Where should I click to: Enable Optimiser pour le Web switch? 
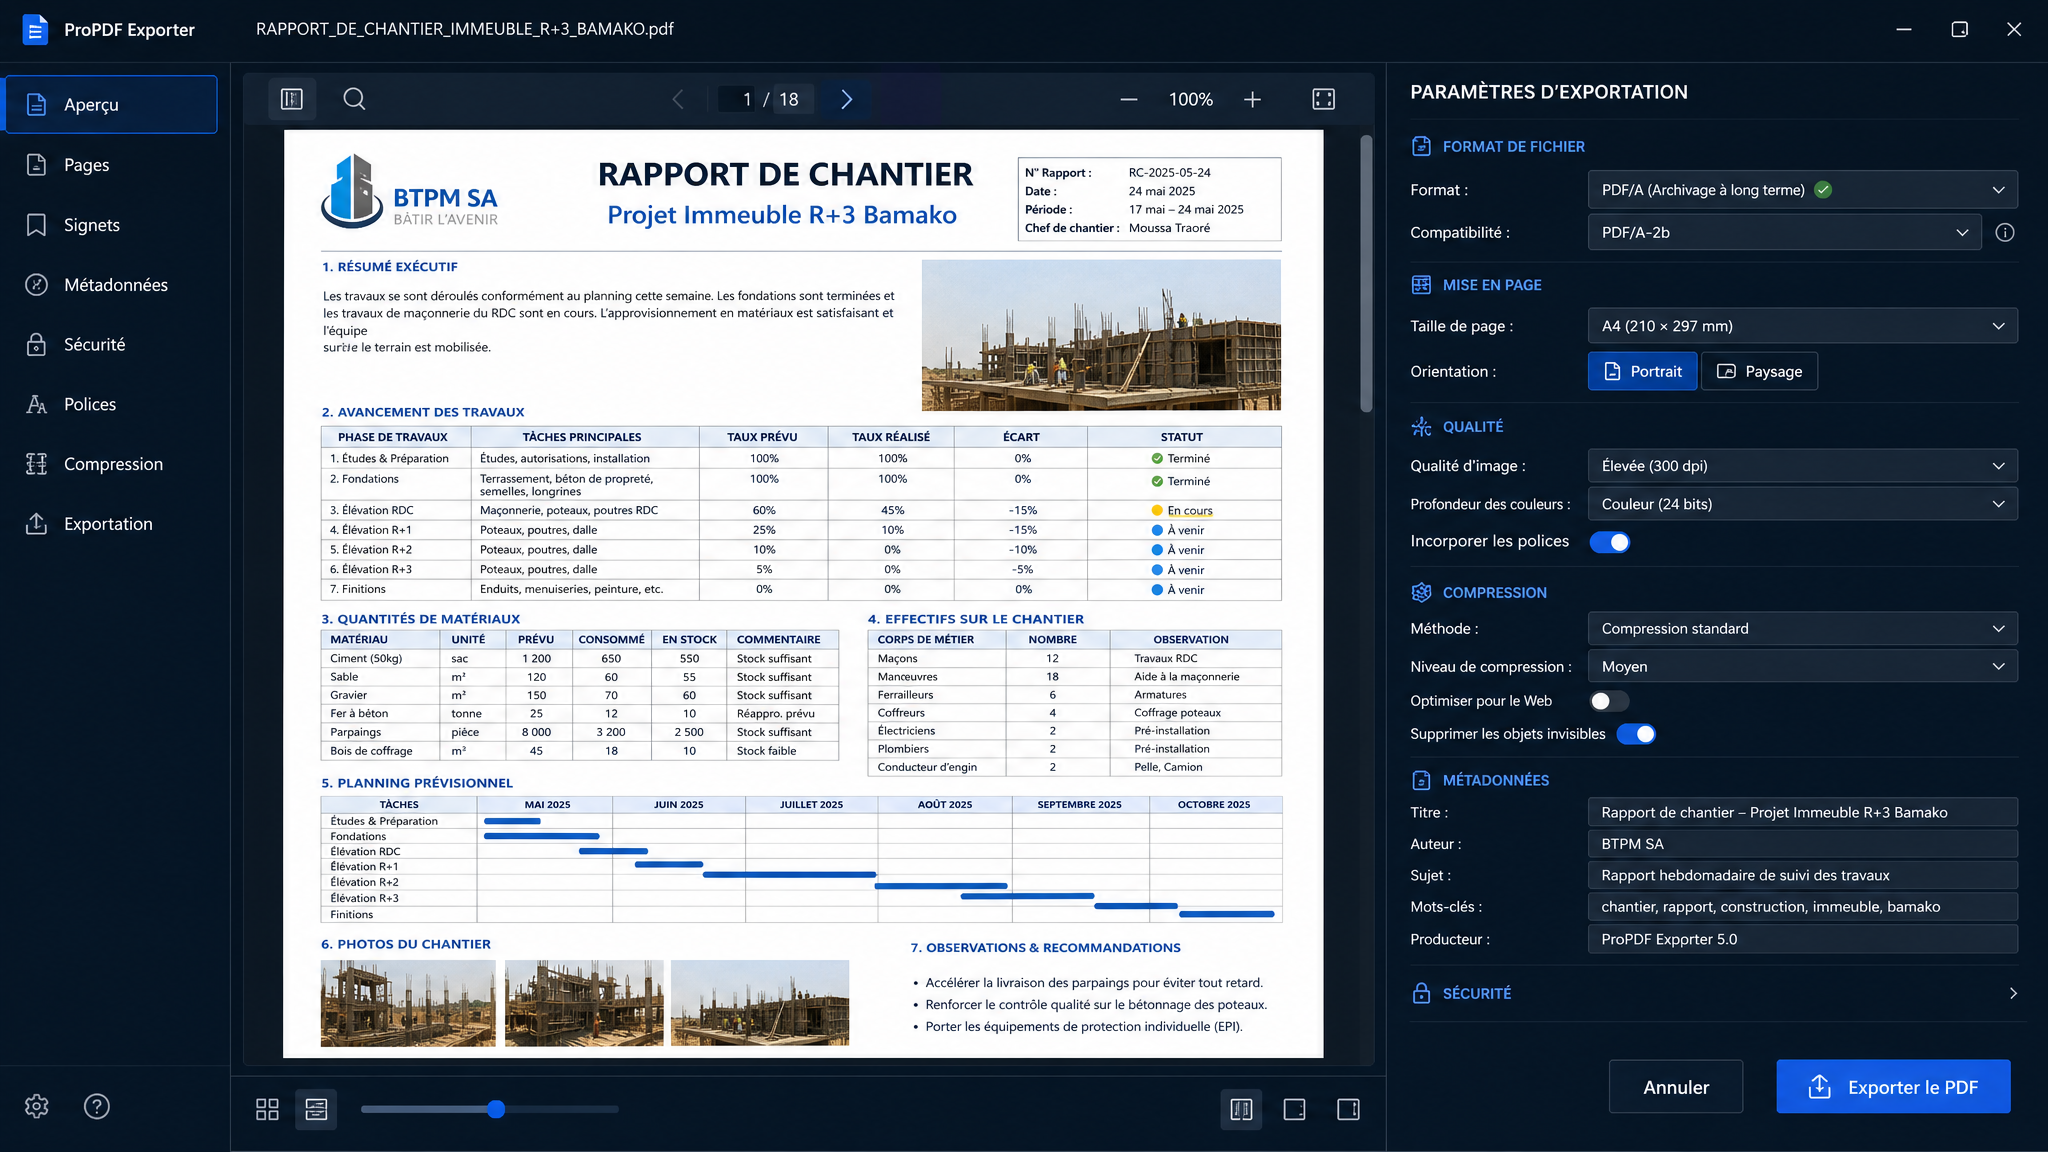coord(1610,701)
